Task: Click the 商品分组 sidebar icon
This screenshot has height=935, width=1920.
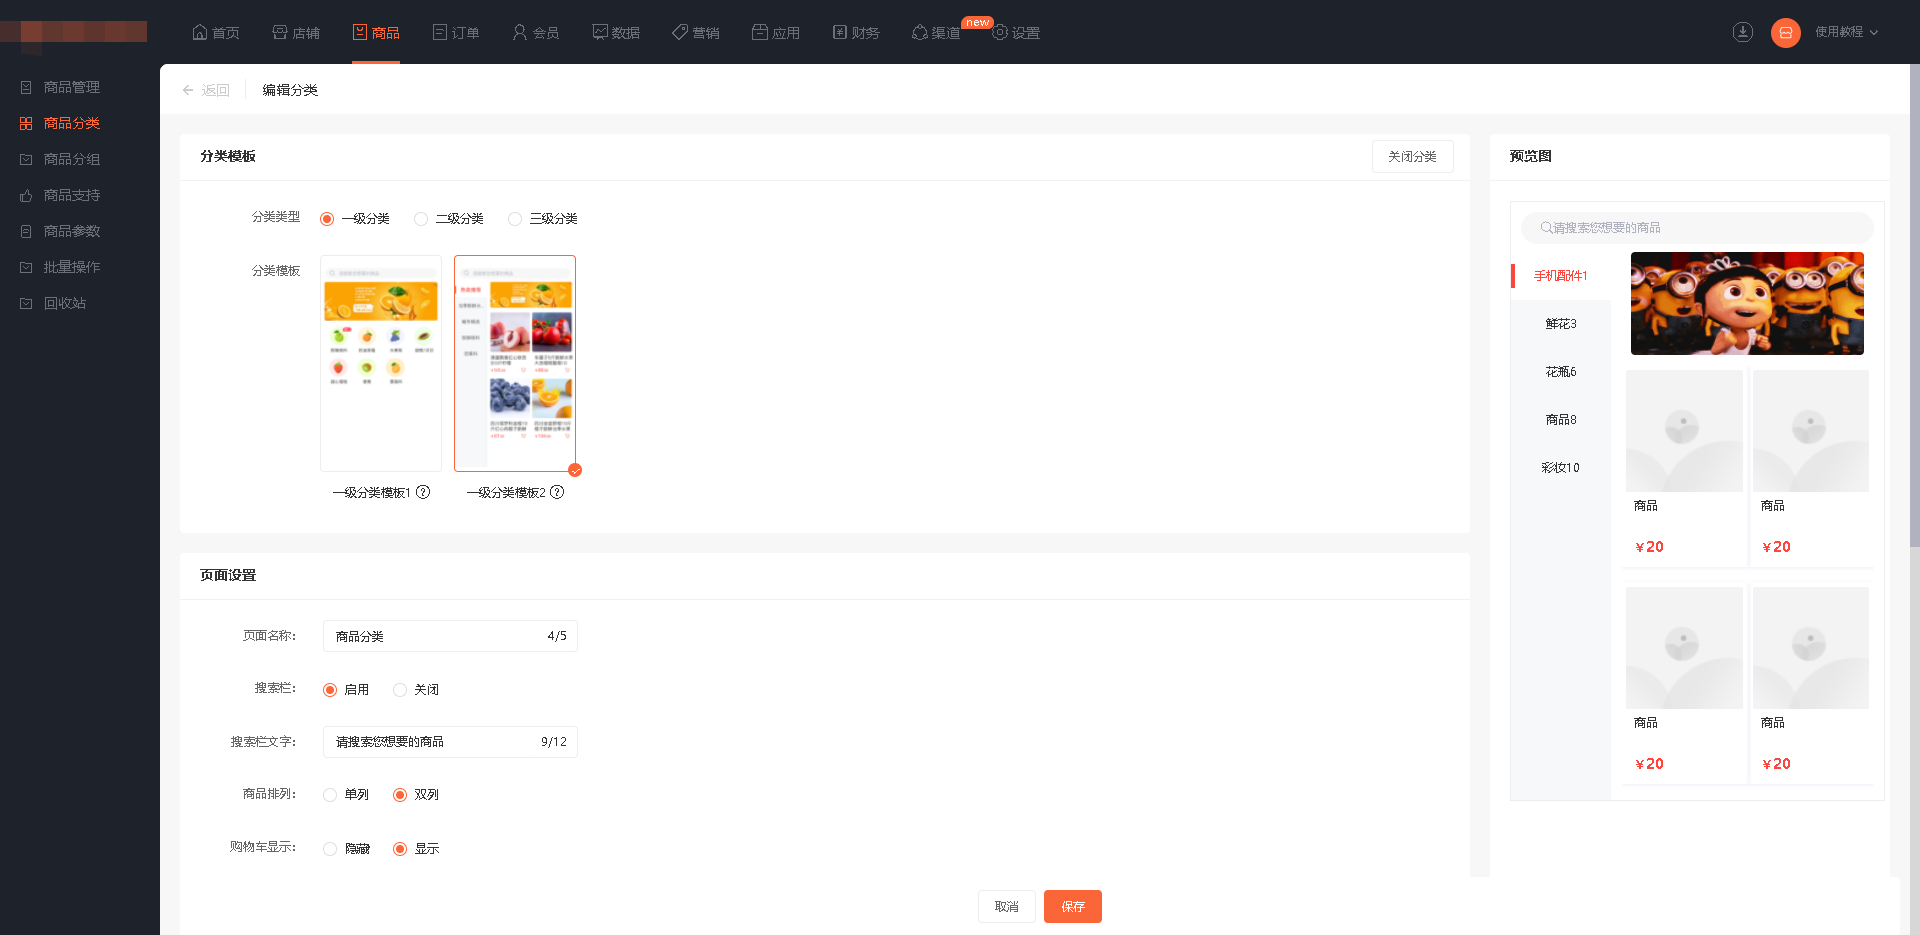Action: (x=26, y=160)
